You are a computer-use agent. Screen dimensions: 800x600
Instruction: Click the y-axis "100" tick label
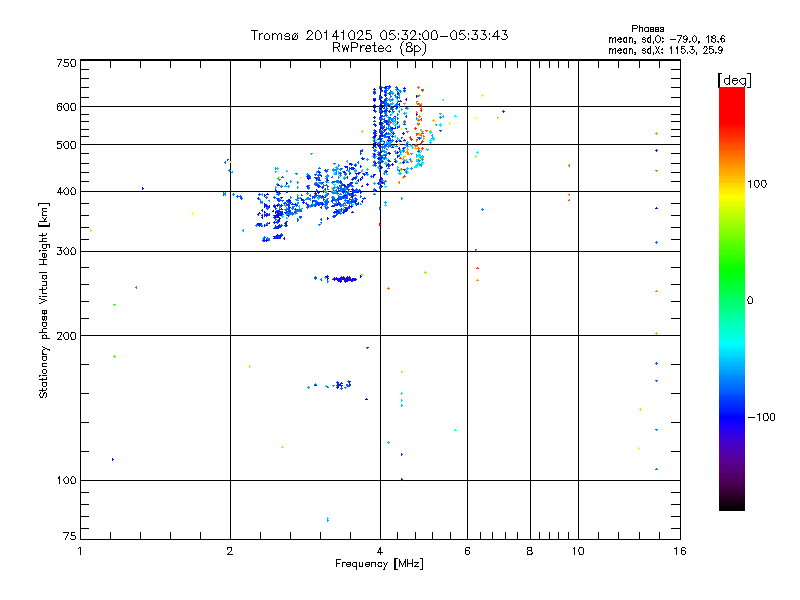point(66,481)
